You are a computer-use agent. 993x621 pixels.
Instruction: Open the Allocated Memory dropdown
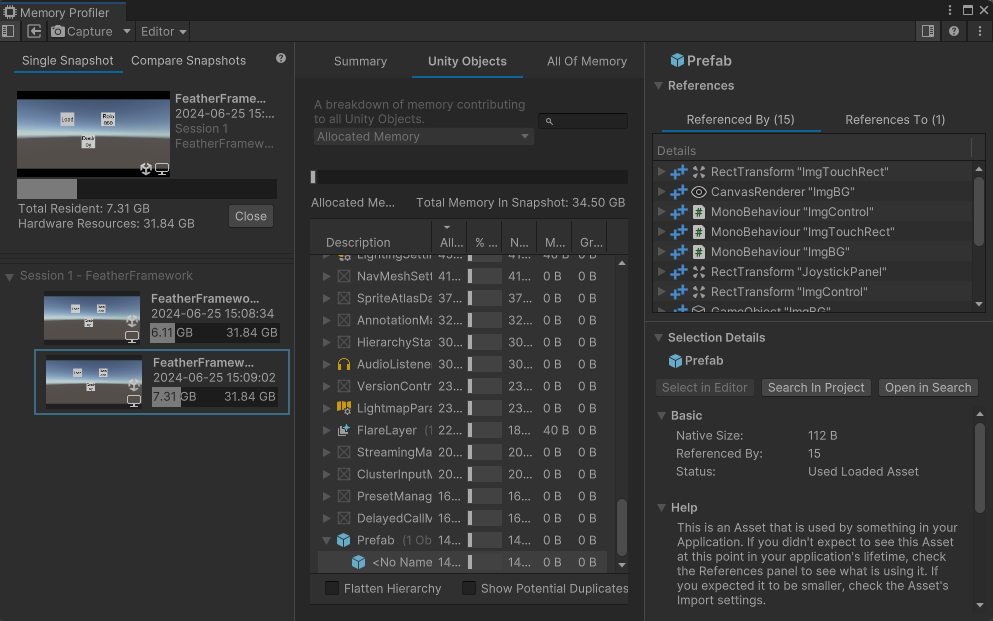[x=423, y=137]
